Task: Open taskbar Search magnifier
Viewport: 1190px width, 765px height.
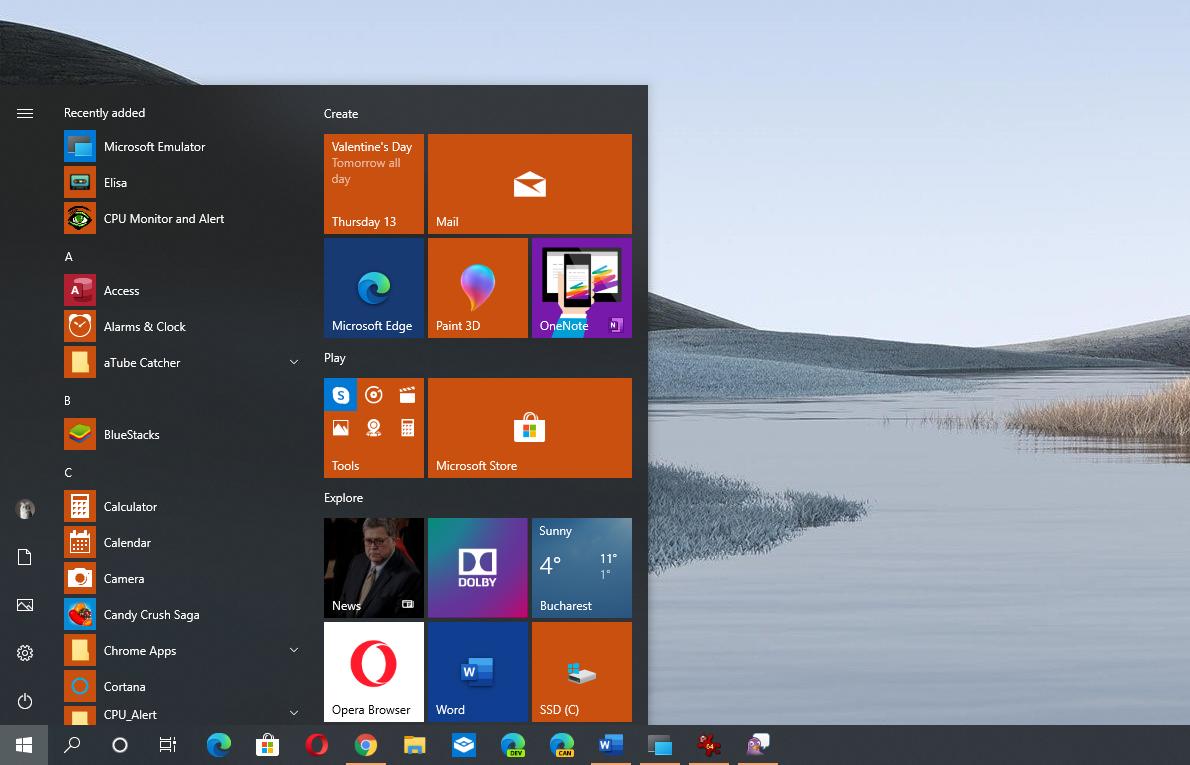Action: click(72, 745)
